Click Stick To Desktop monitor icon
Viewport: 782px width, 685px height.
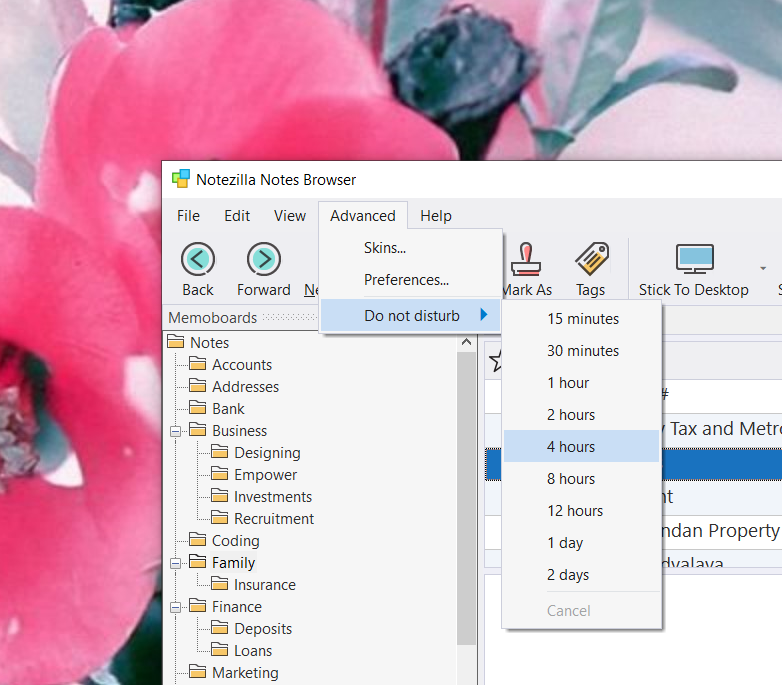(695, 259)
